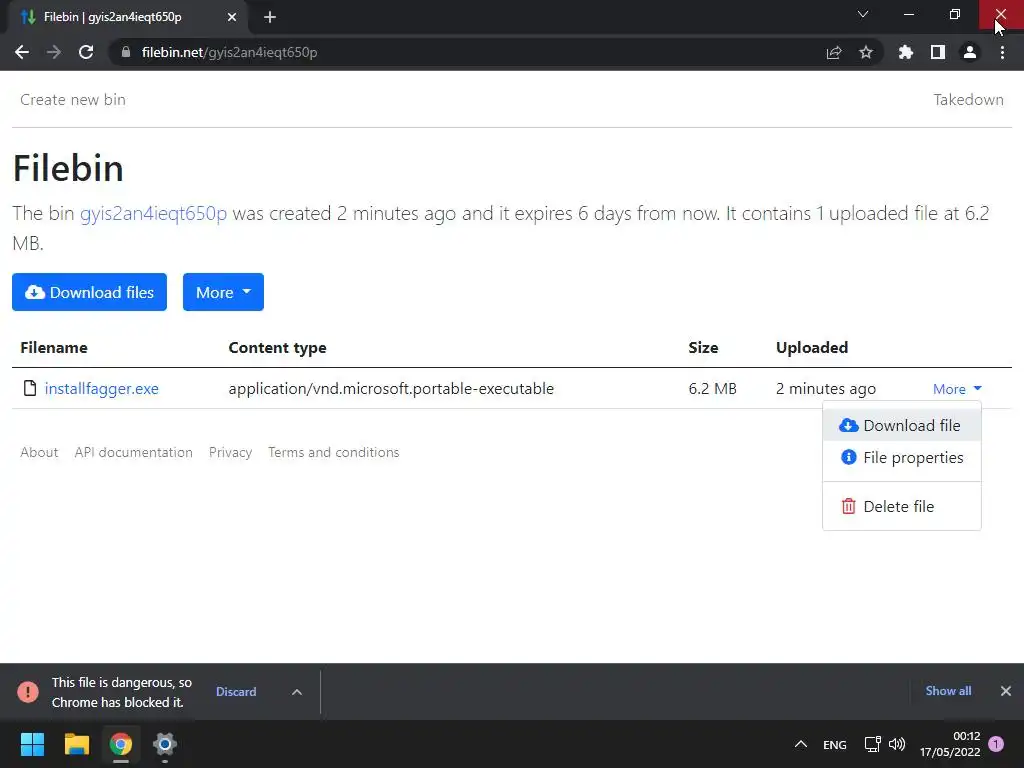1024x768 pixels.
Task: Click the lock icon in address bar
Action: coord(126,52)
